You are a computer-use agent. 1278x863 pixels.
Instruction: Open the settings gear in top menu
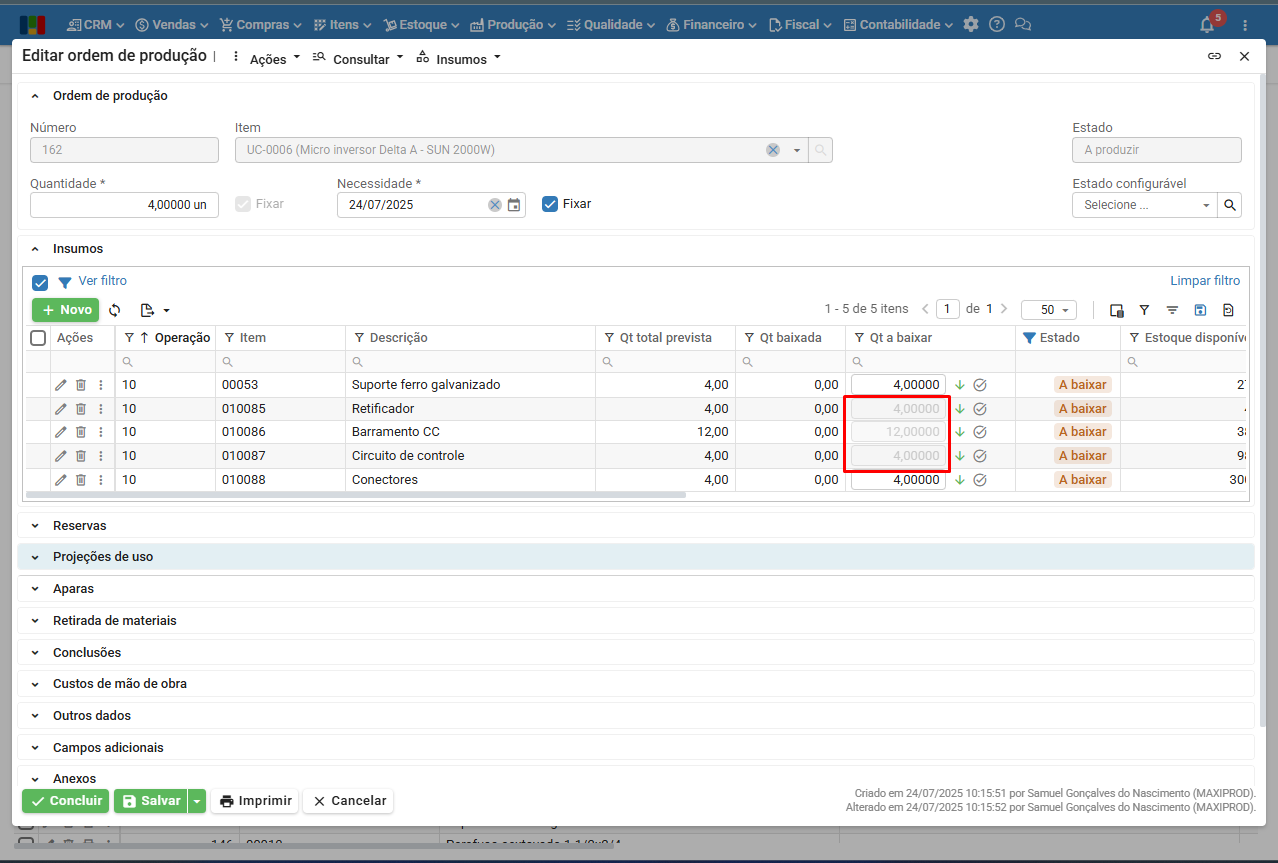point(971,24)
